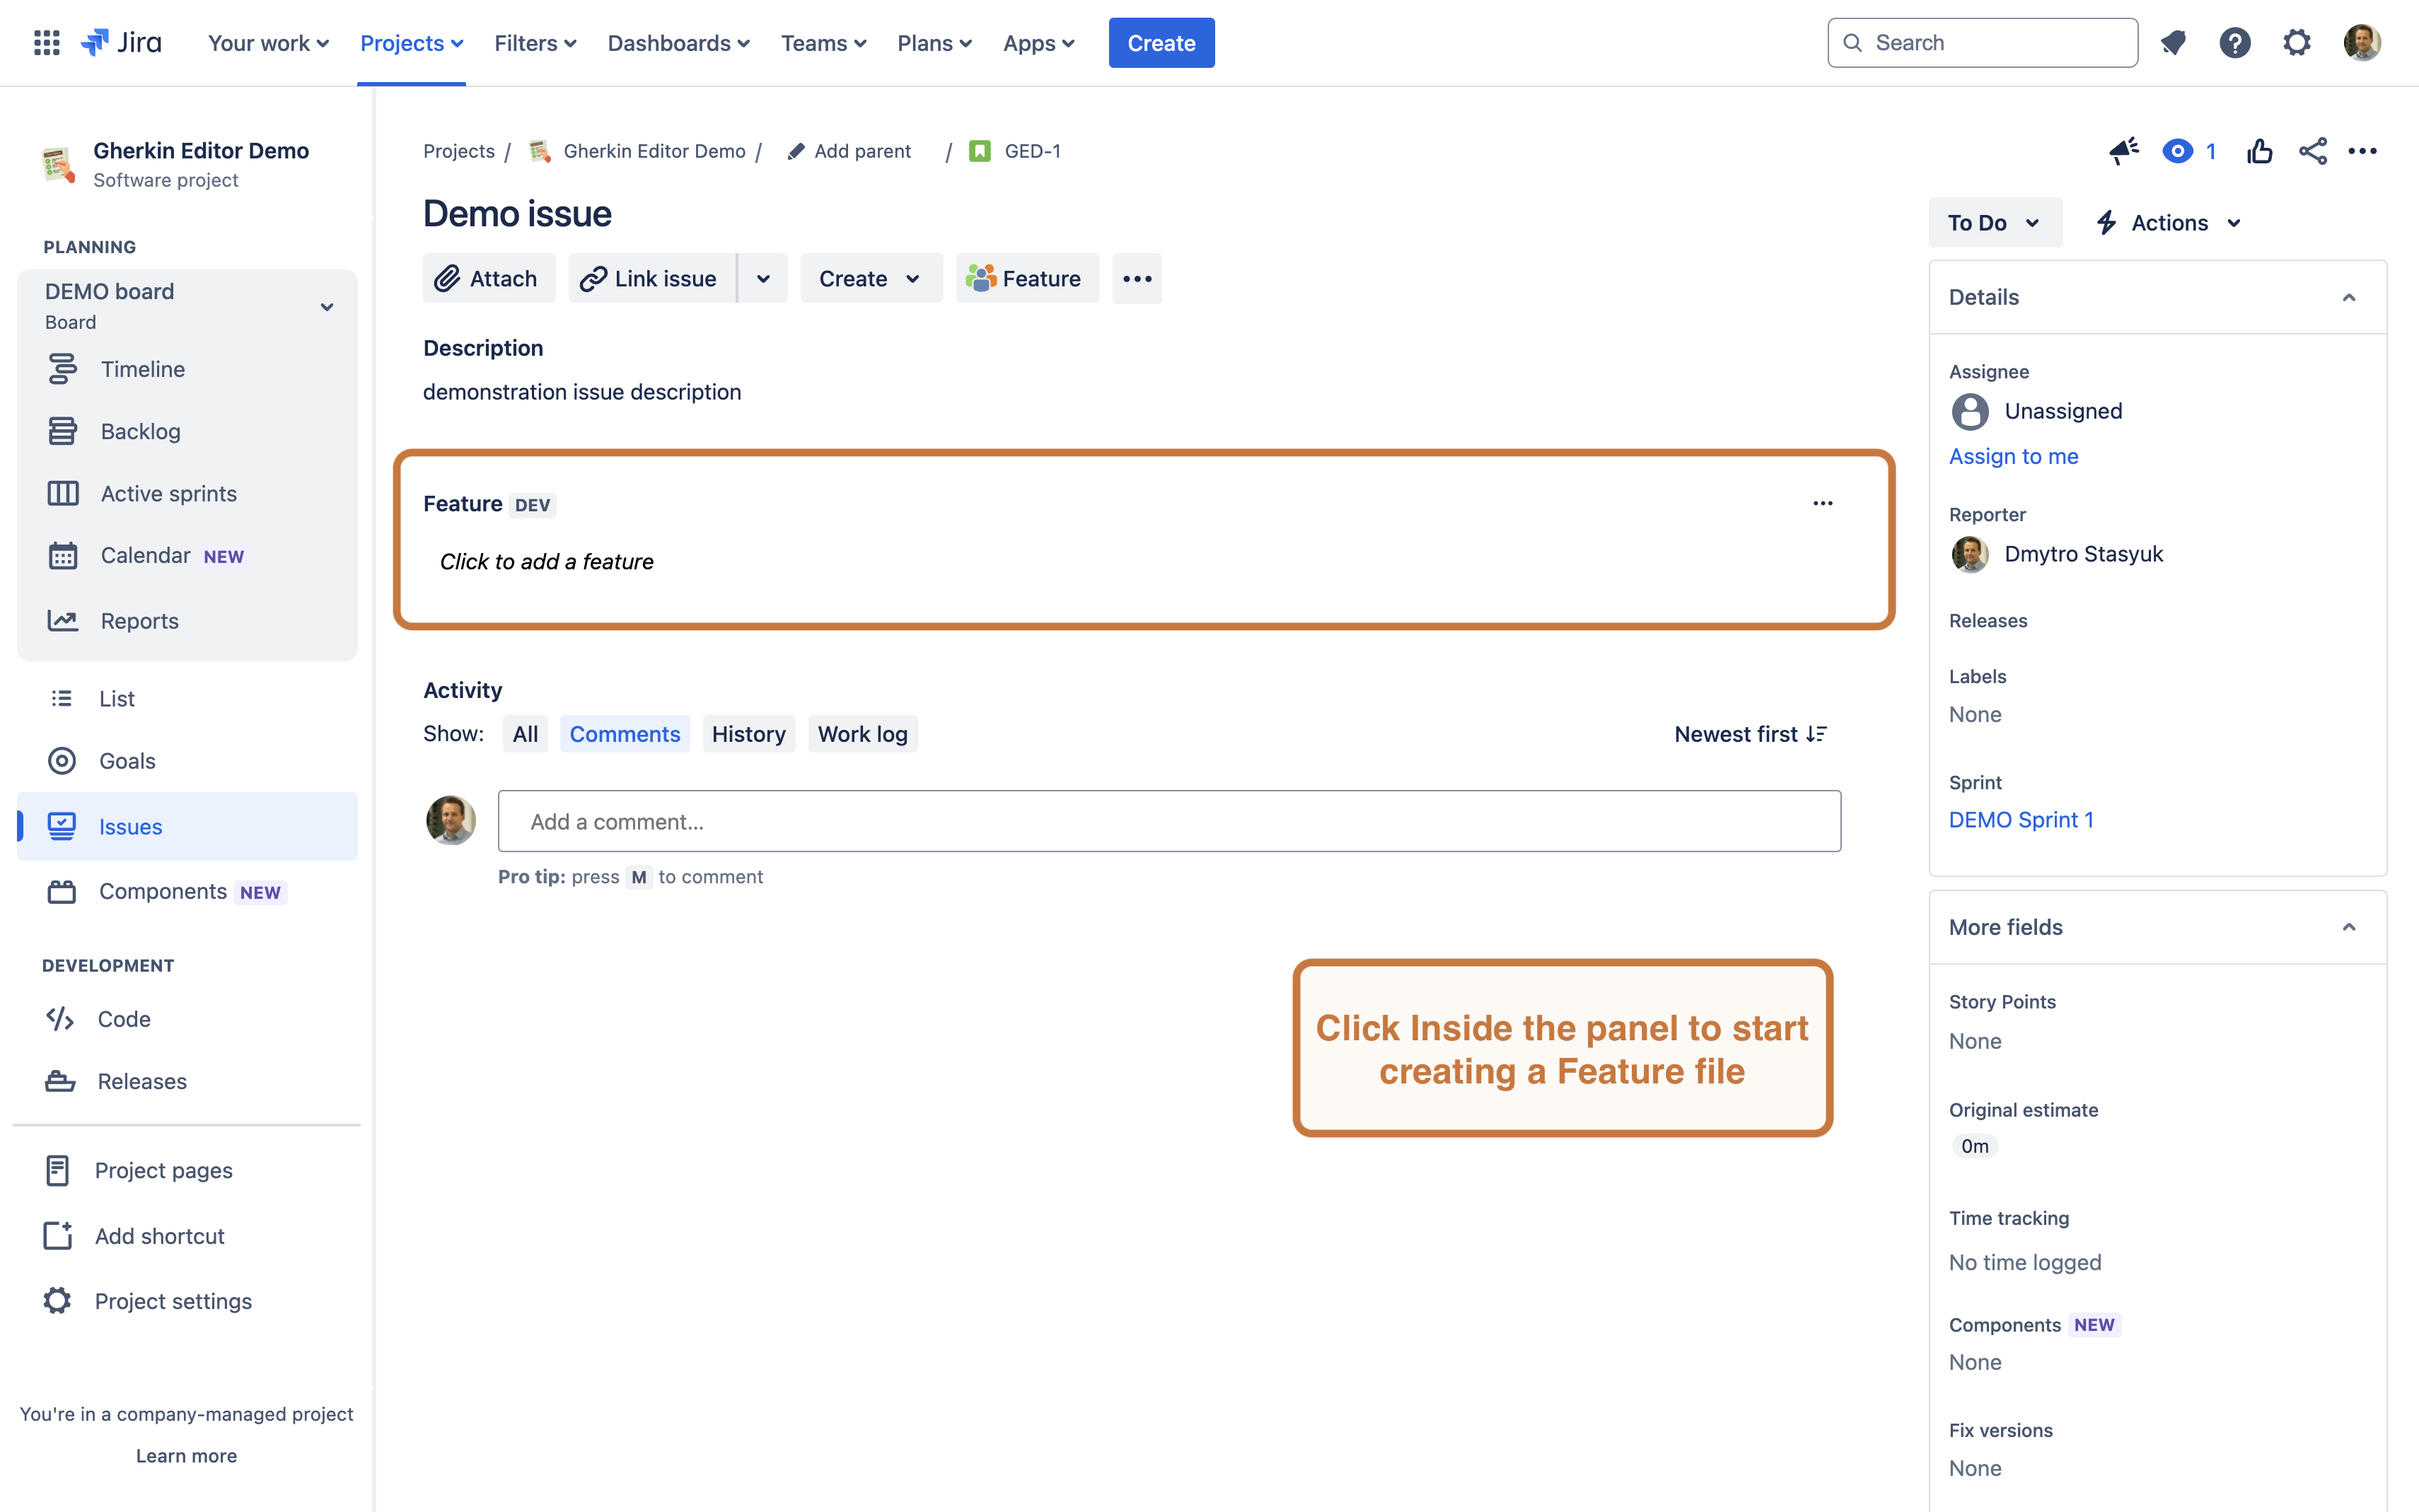Screen dimensions: 2419x1512
Task: Open the Projects menu
Action: 411,43
